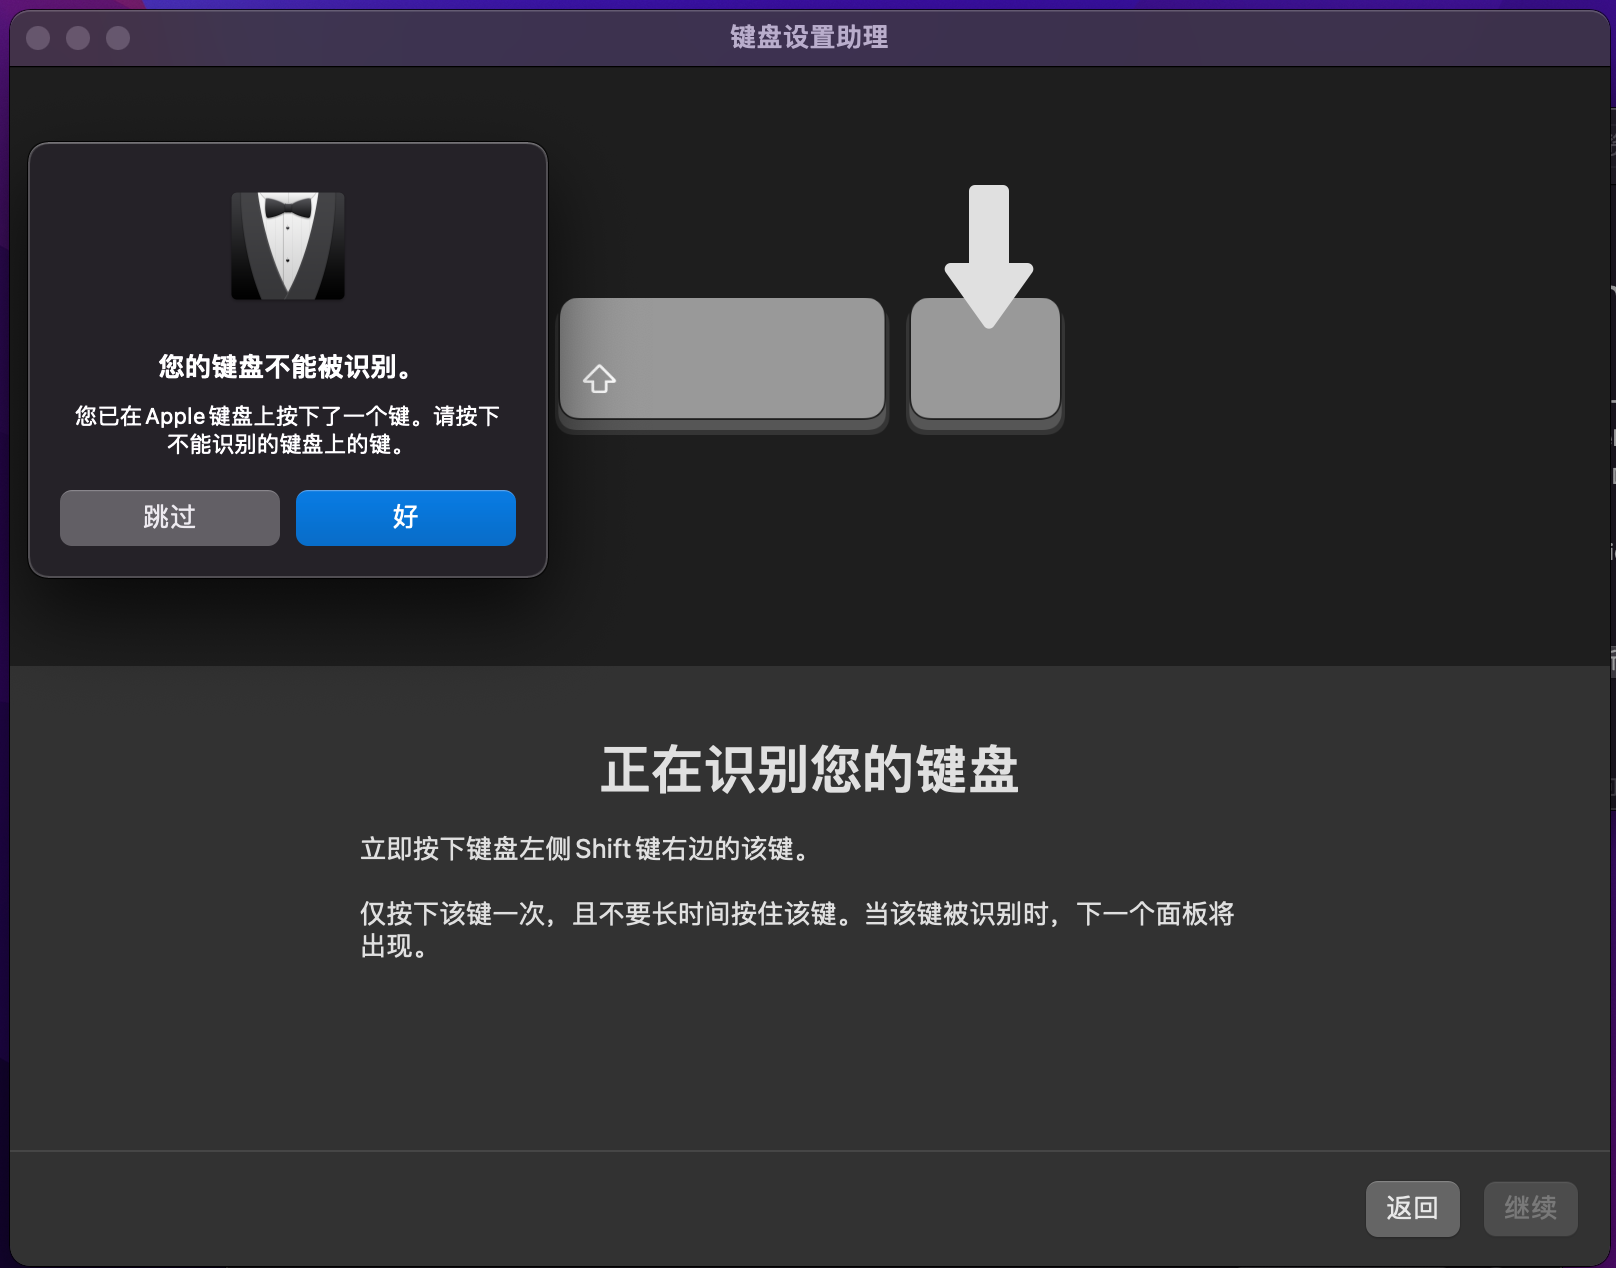Go back using the 返回 button
Viewport: 1616px width, 1268px height.
tap(1412, 1208)
